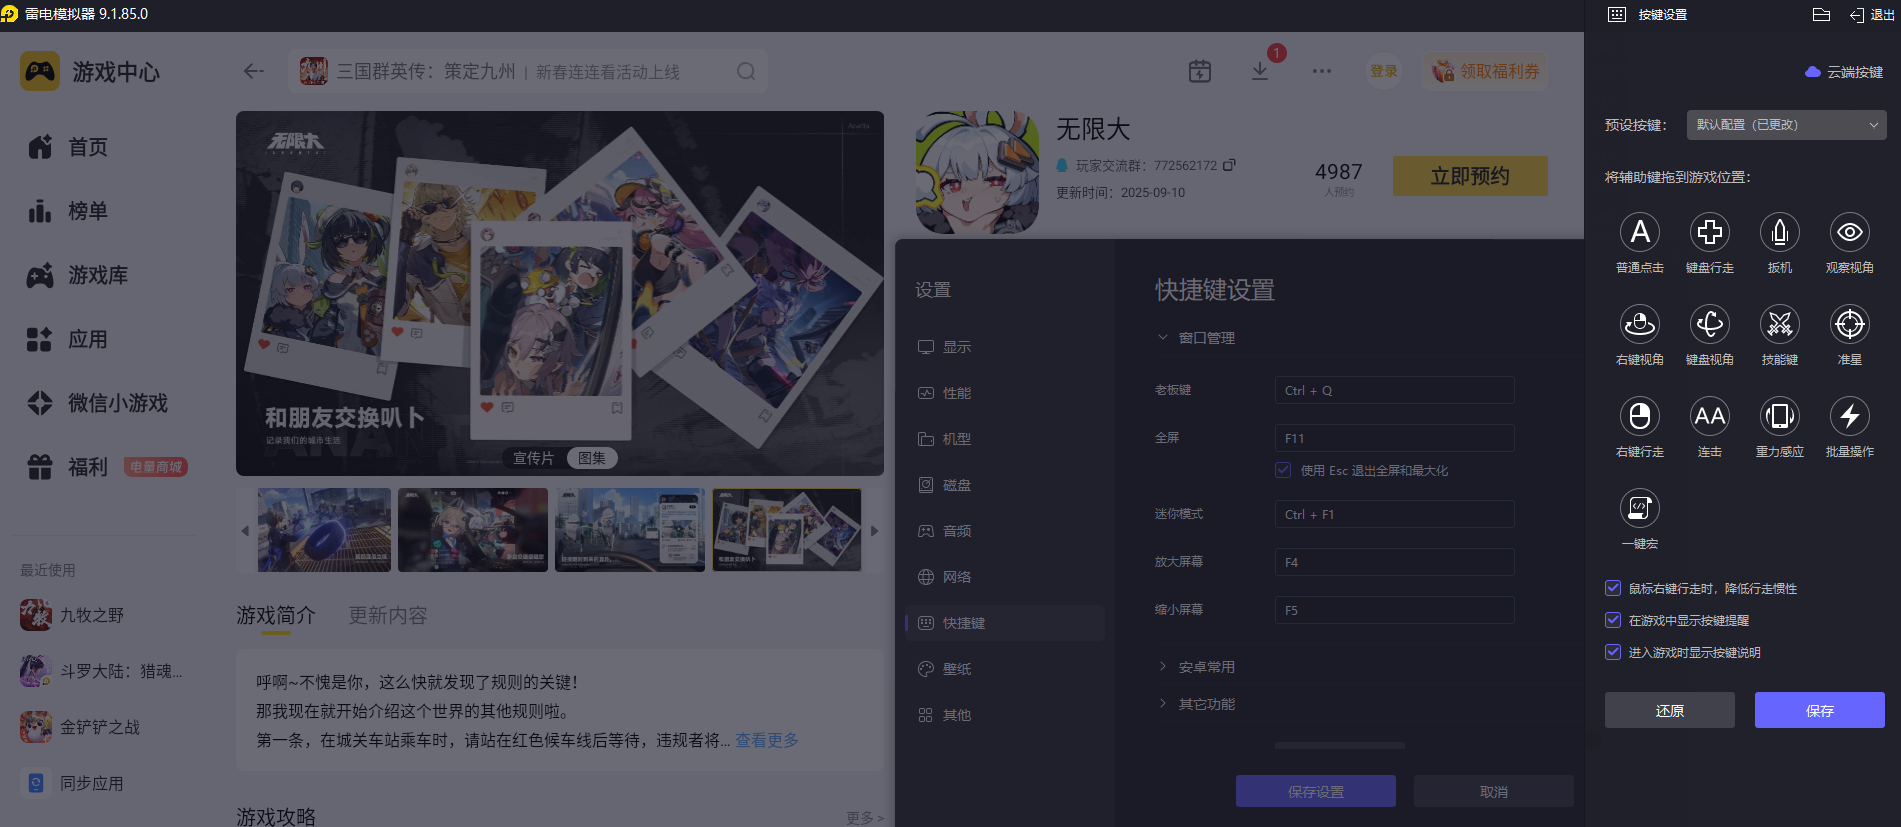Expand 更多 game guides link
The image size is (1901, 827).
tap(864, 818)
